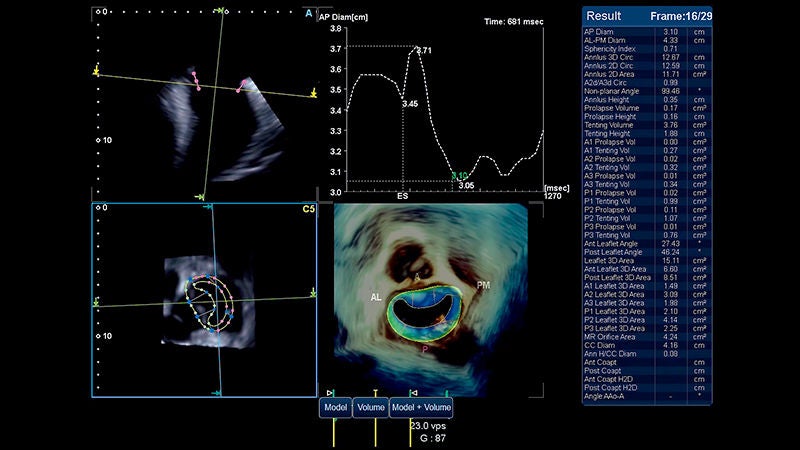Select the Annlus 2D Area row
Viewport: 800px width, 450px height.
pyautogui.click(x=647, y=74)
